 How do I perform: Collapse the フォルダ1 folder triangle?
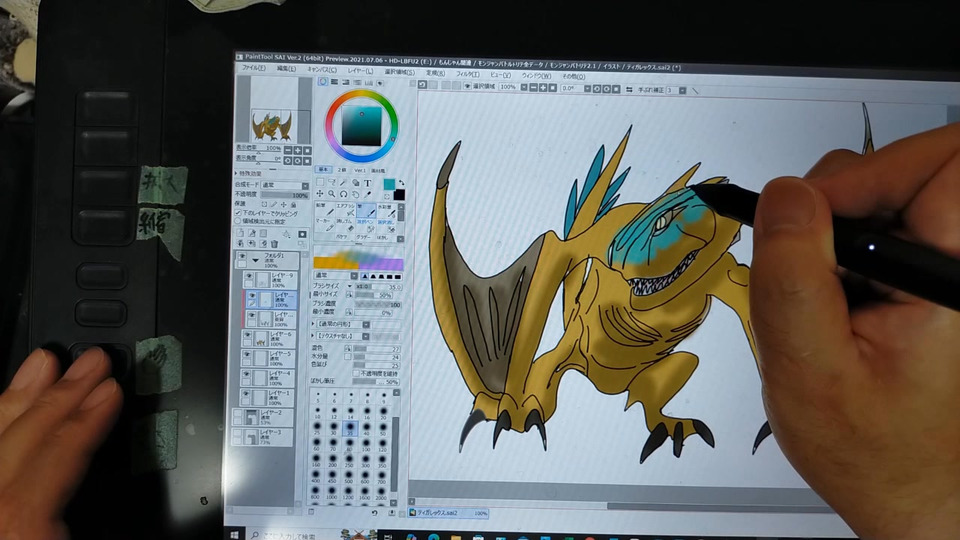(255, 260)
